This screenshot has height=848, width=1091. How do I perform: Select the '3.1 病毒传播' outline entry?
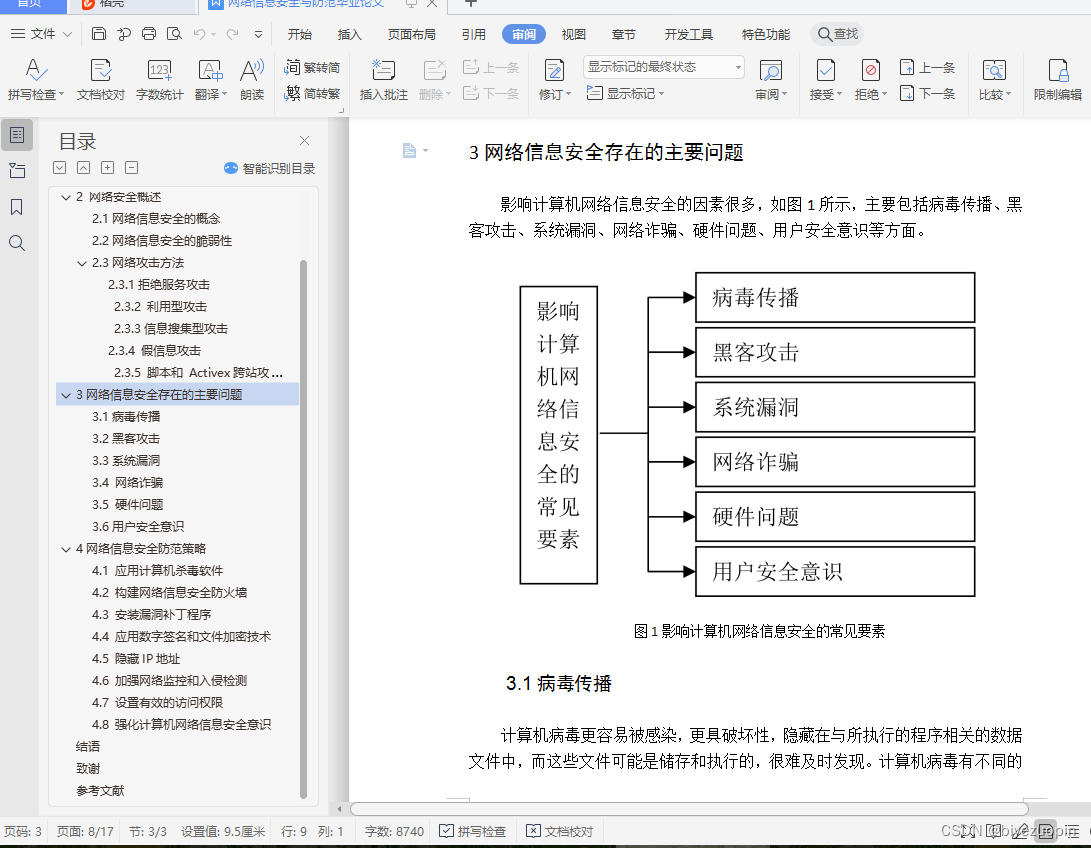(130, 415)
